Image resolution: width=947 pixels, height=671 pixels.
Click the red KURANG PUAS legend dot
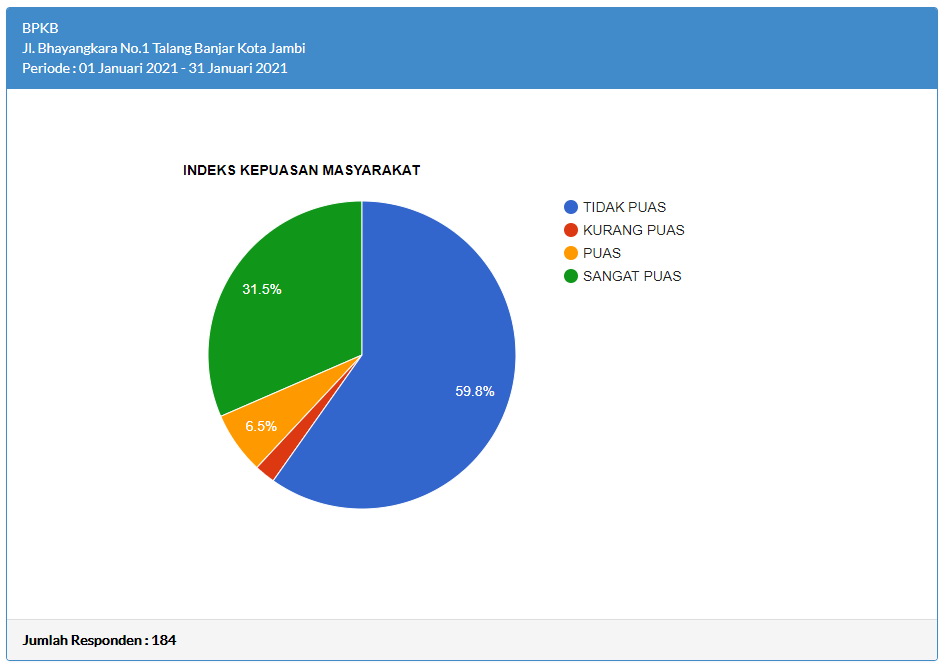[x=571, y=230]
